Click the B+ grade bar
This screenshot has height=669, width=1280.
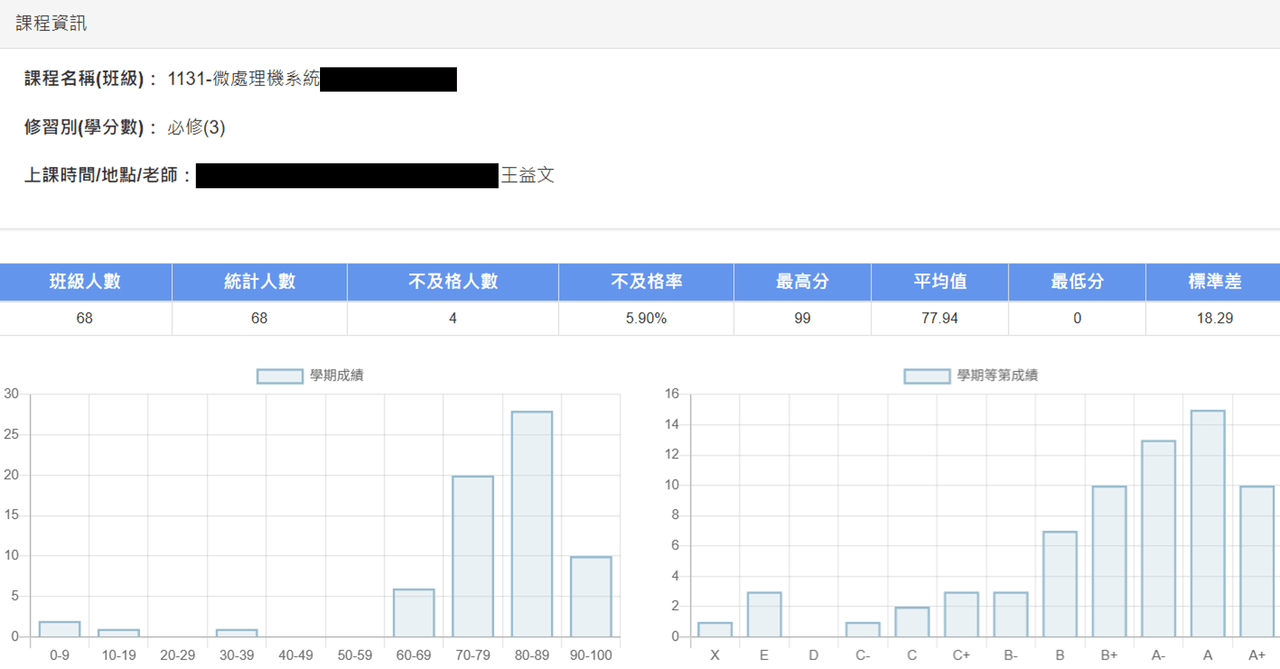1109,561
